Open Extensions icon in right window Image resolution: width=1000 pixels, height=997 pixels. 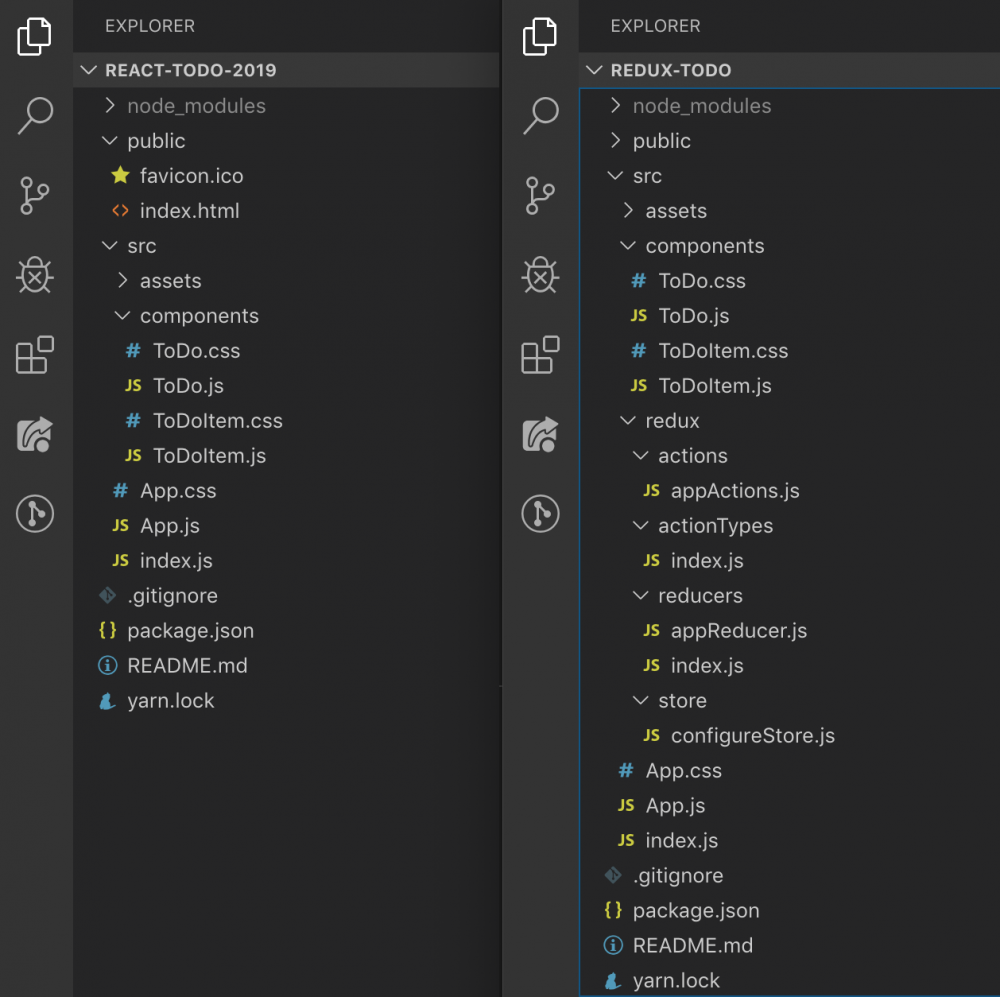coord(540,355)
